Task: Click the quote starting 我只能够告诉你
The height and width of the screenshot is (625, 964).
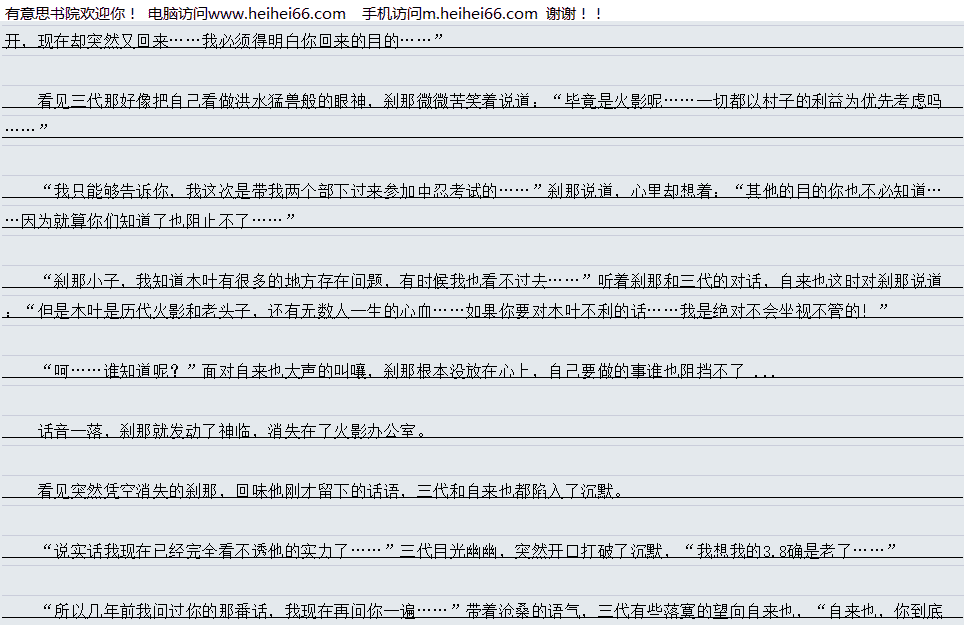Action: (290, 191)
